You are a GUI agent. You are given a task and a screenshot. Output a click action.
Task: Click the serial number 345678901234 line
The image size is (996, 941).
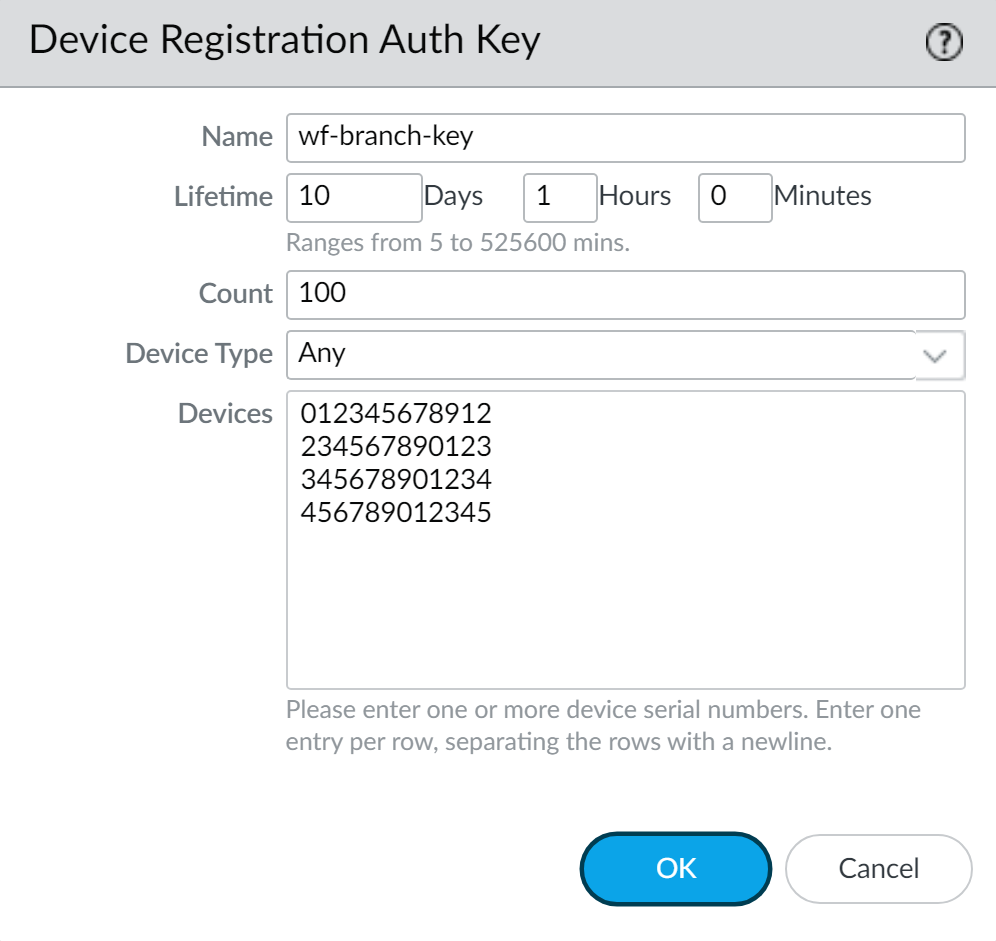click(396, 480)
